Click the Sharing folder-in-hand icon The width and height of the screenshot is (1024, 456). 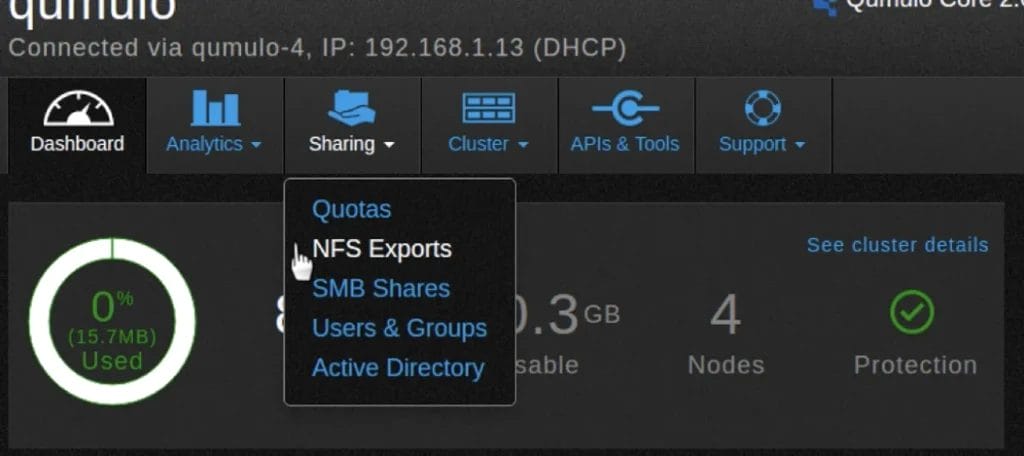(x=351, y=107)
